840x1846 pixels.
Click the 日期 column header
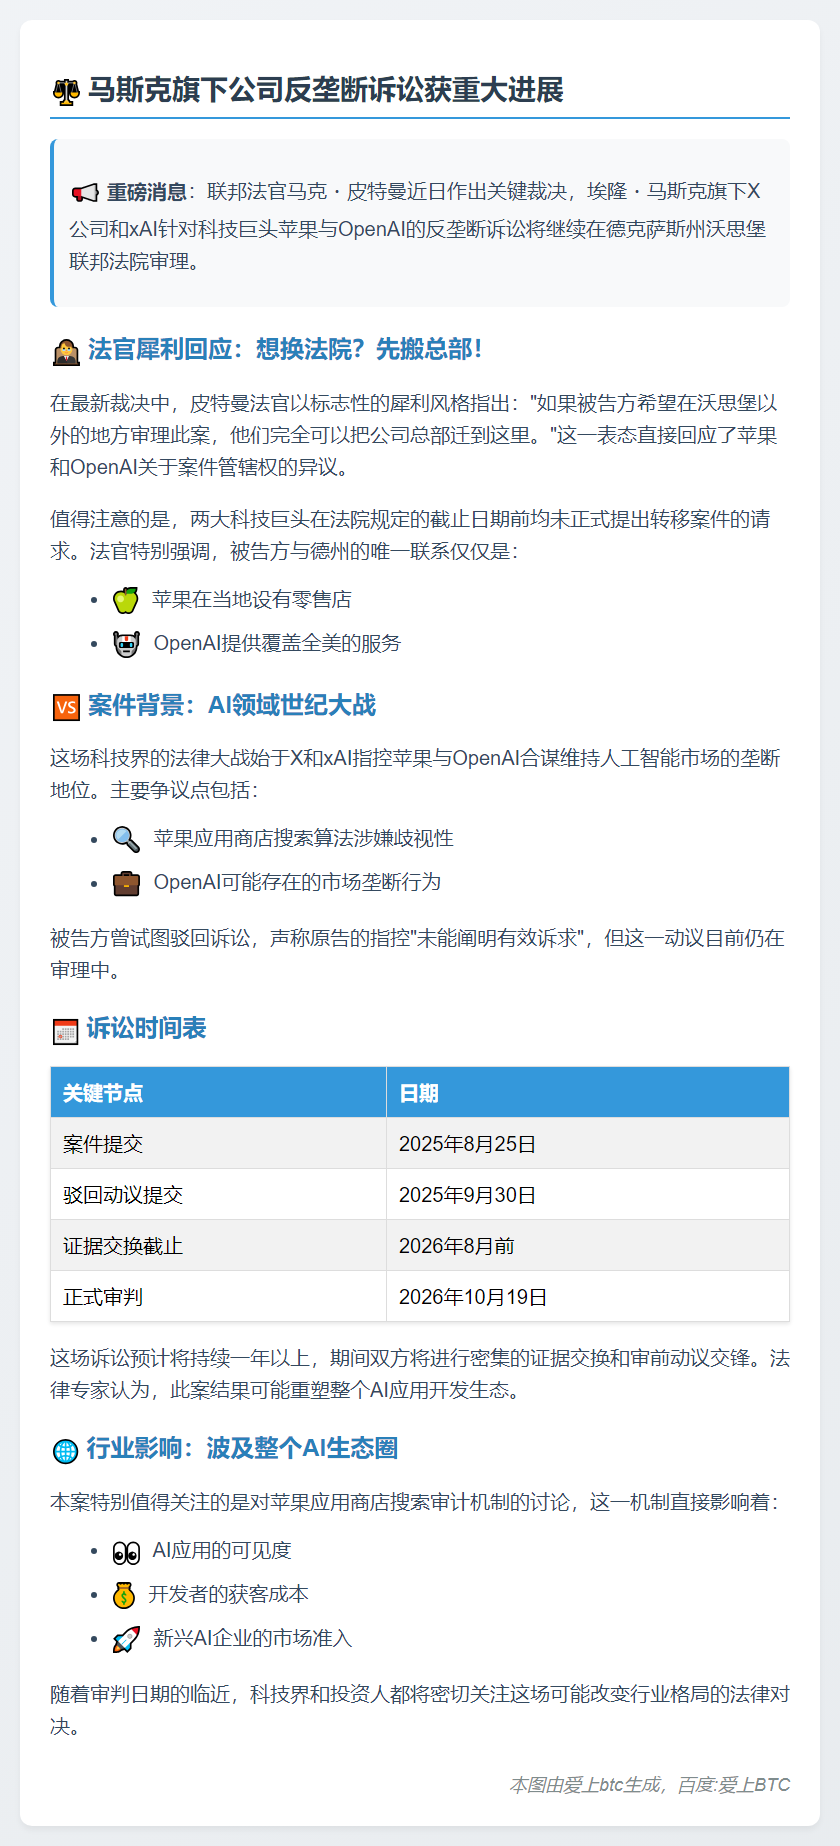[x=419, y=1093]
